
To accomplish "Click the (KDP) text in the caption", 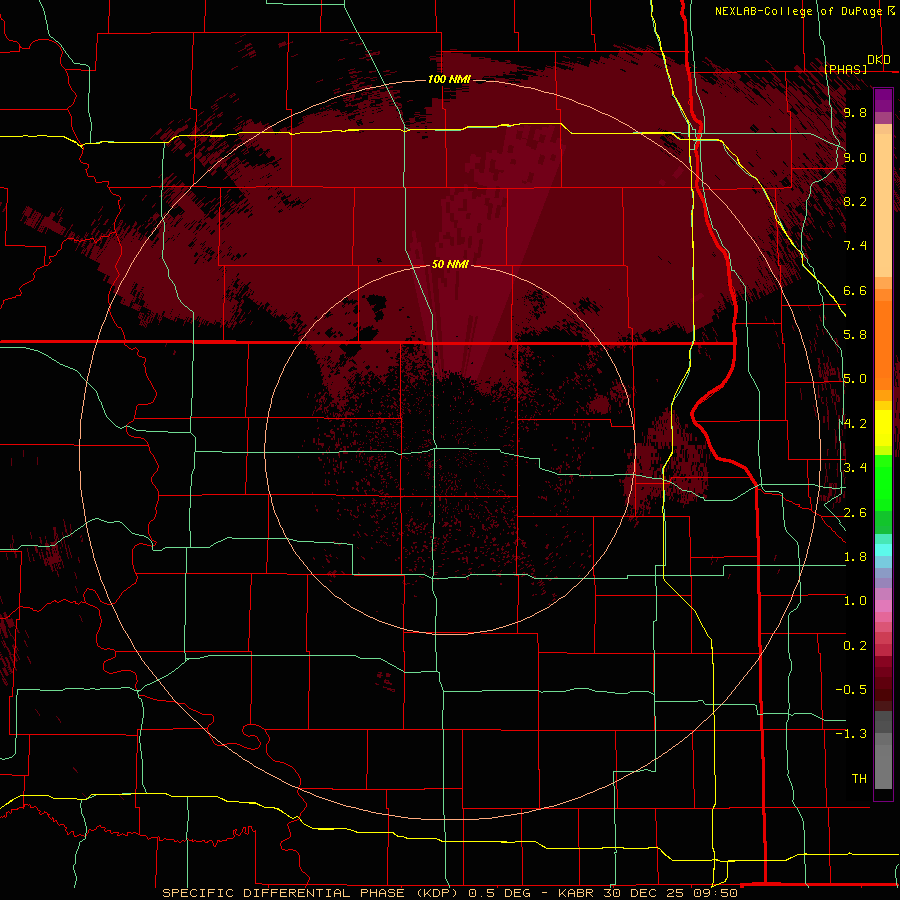I will coord(437,893).
